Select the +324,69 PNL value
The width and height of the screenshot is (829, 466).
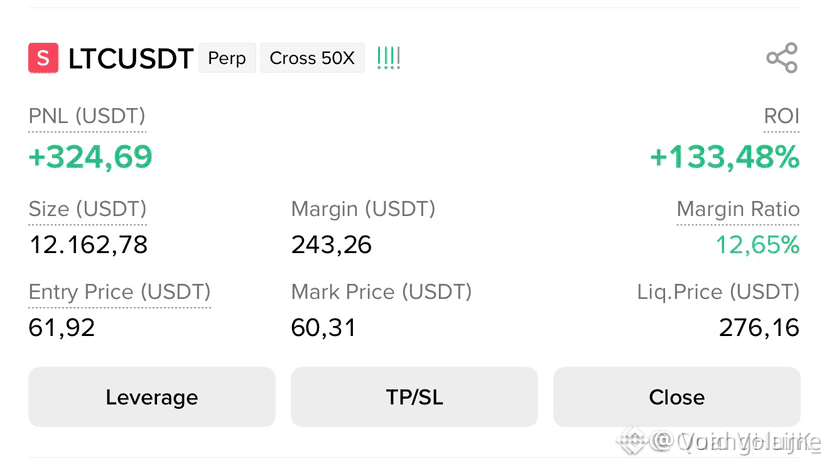pos(90,157)
